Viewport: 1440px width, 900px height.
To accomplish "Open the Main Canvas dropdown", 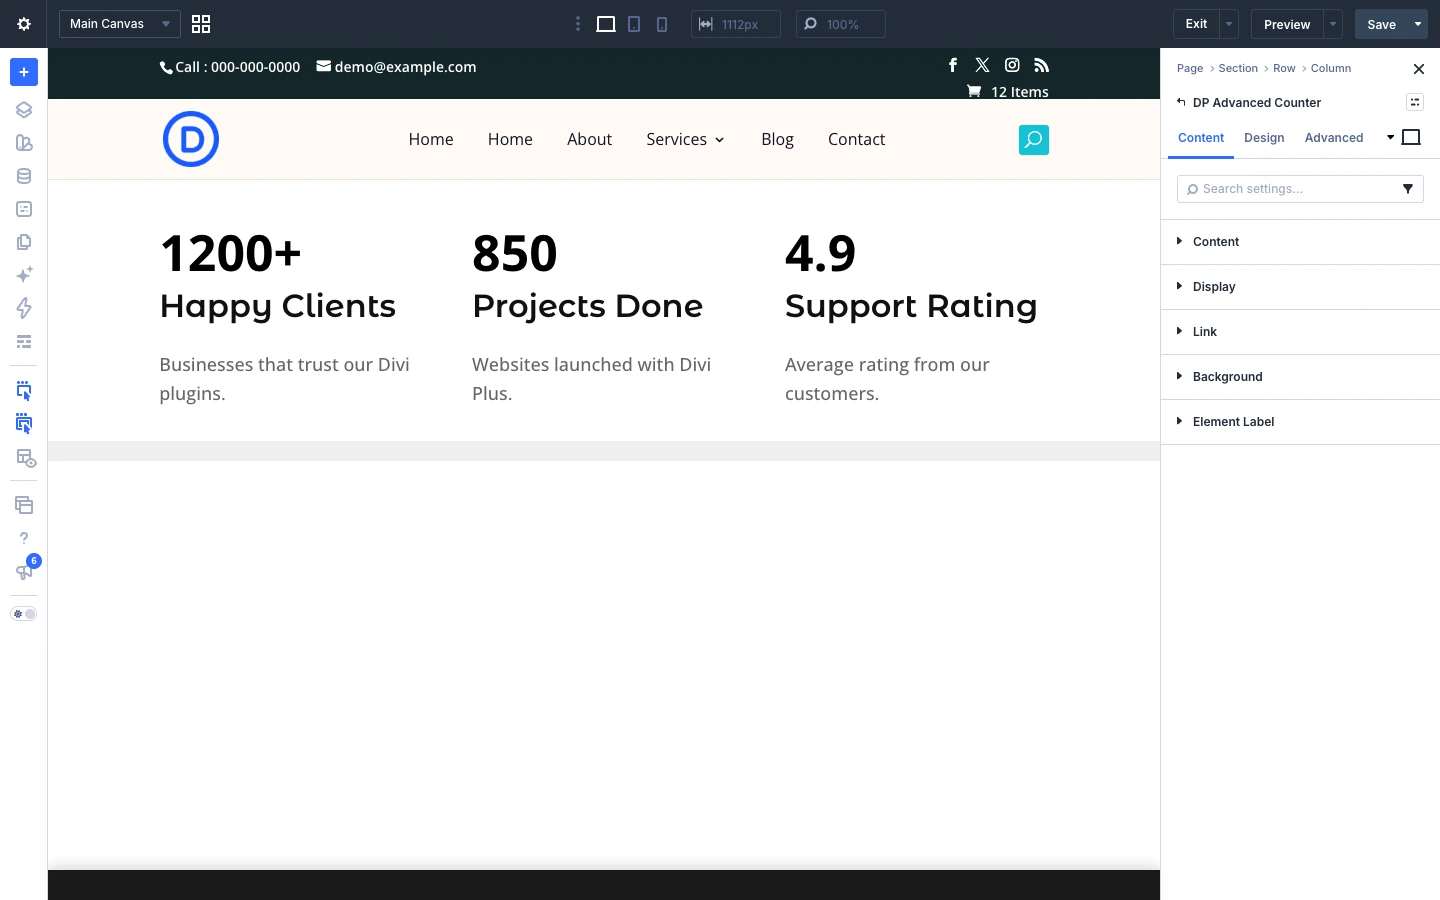I will click(120, 24).
